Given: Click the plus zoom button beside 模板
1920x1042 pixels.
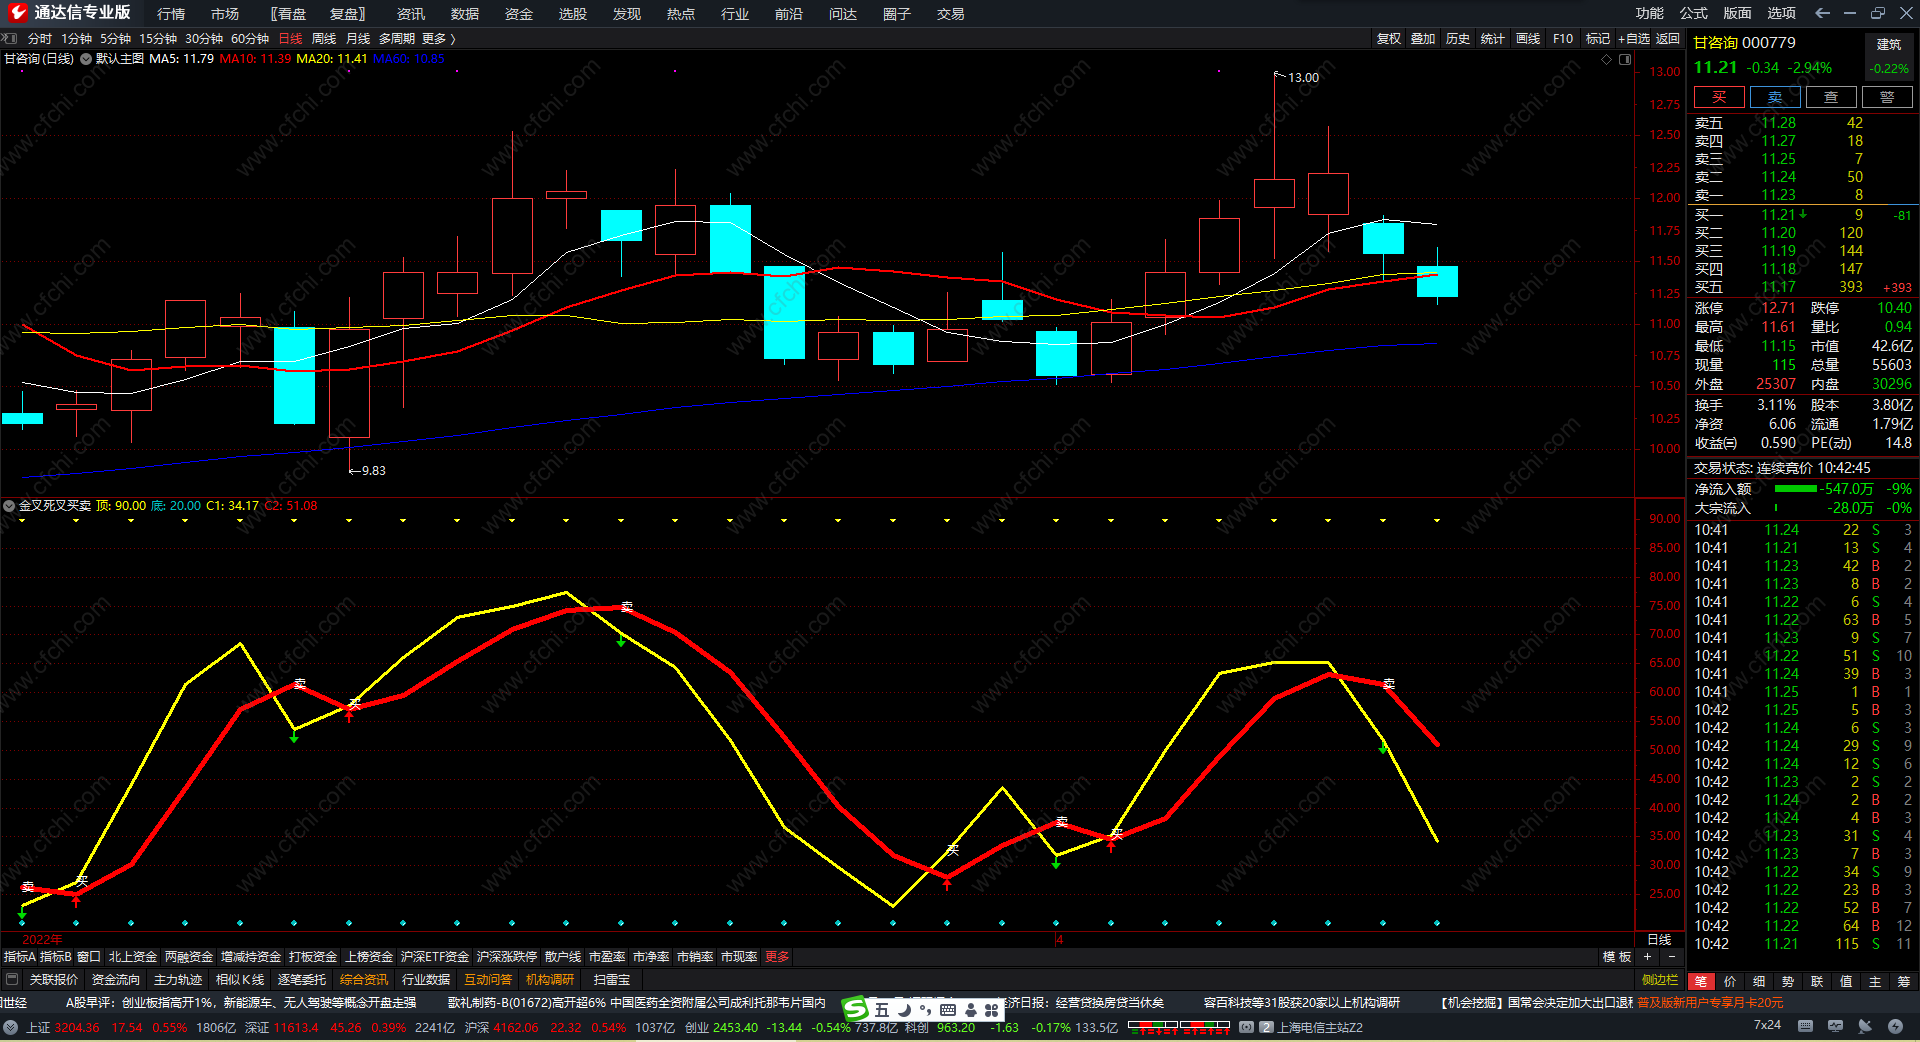Looking at the screenshot, I should pos(1648,957).
